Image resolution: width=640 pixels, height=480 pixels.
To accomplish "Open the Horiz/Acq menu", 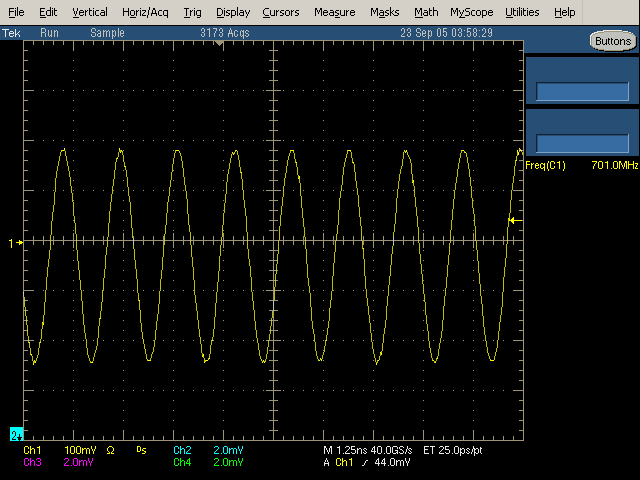I will pyautogui.click(x=147, y=12).
